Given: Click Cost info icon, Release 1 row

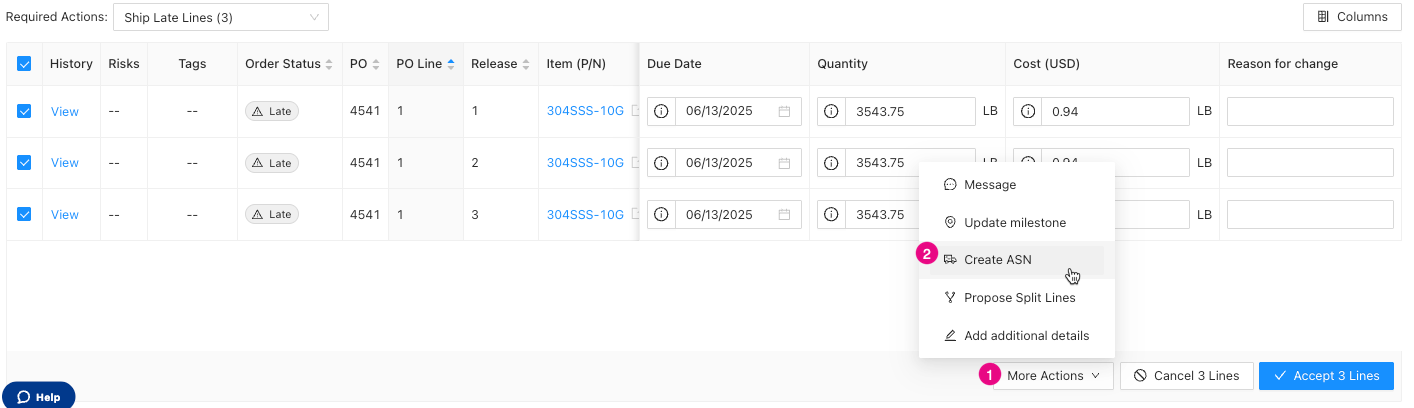Looking at the screenshot, I should (x=1028, y=112).
